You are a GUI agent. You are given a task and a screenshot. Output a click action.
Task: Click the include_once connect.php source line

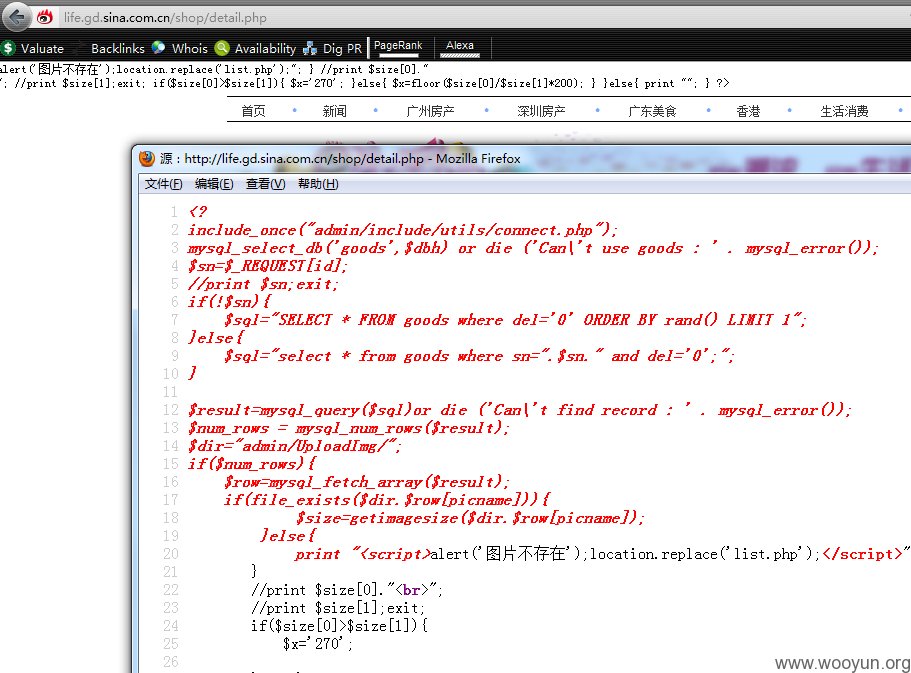click(402, 230)
